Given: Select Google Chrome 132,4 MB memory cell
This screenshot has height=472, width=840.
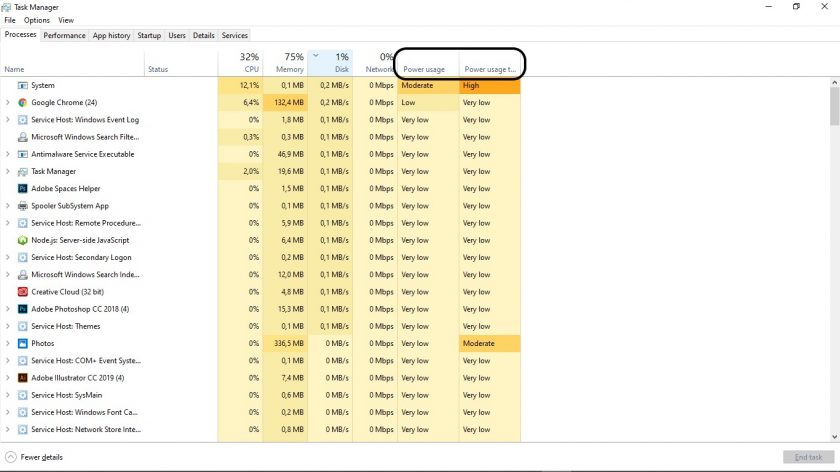Looking at the screenshot, I should click(285, 102).
